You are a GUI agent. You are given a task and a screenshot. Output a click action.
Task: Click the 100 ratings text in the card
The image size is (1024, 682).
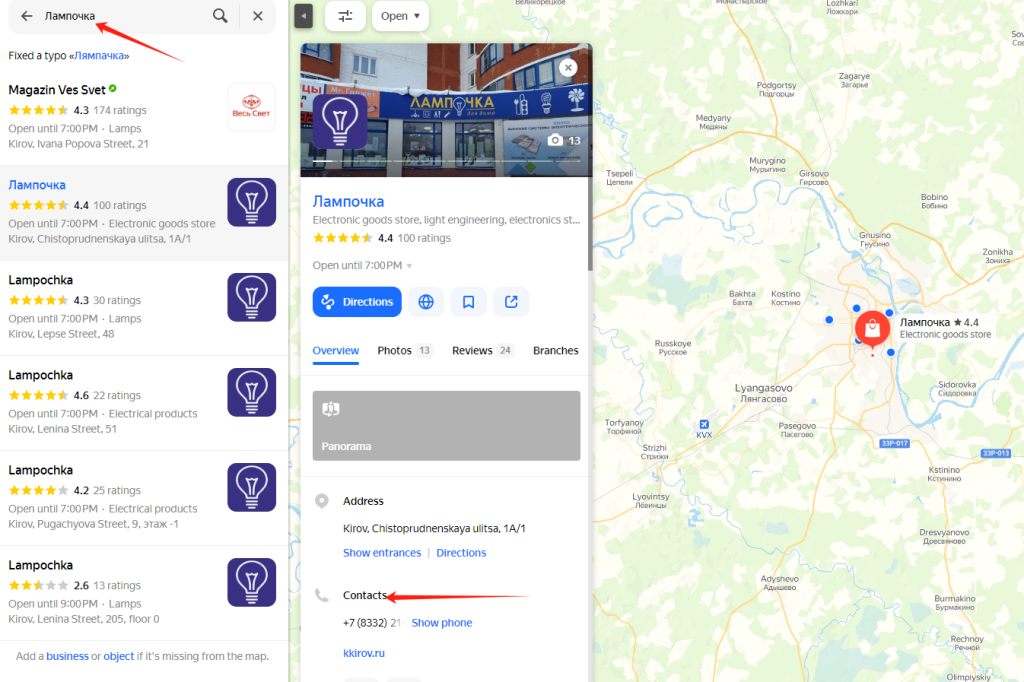click(424, 238)
